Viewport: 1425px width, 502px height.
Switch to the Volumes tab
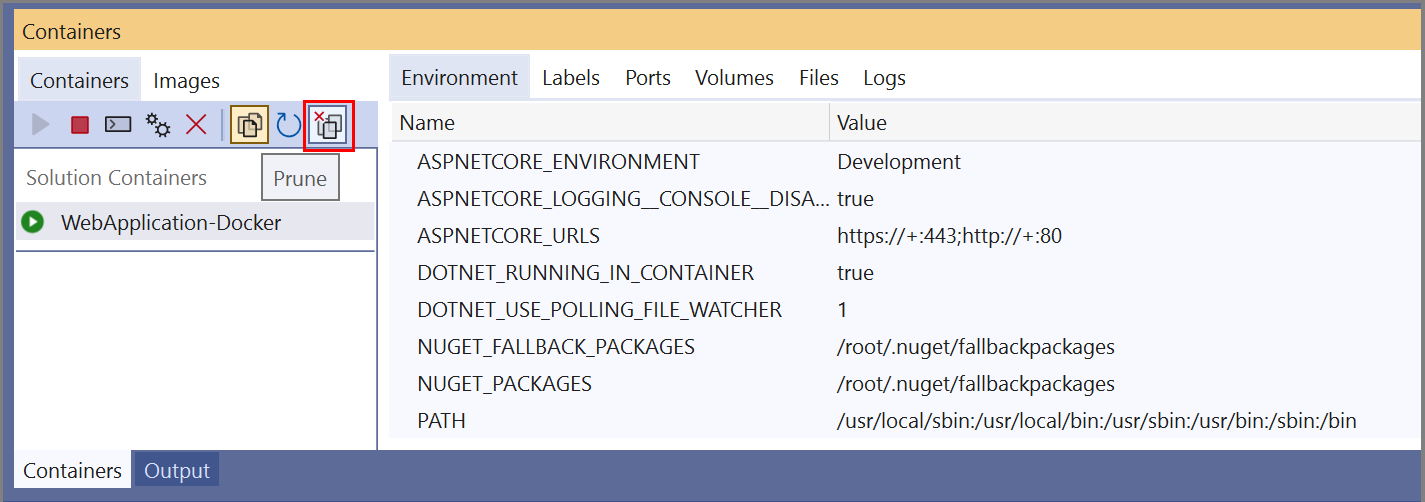click(734, 78)
